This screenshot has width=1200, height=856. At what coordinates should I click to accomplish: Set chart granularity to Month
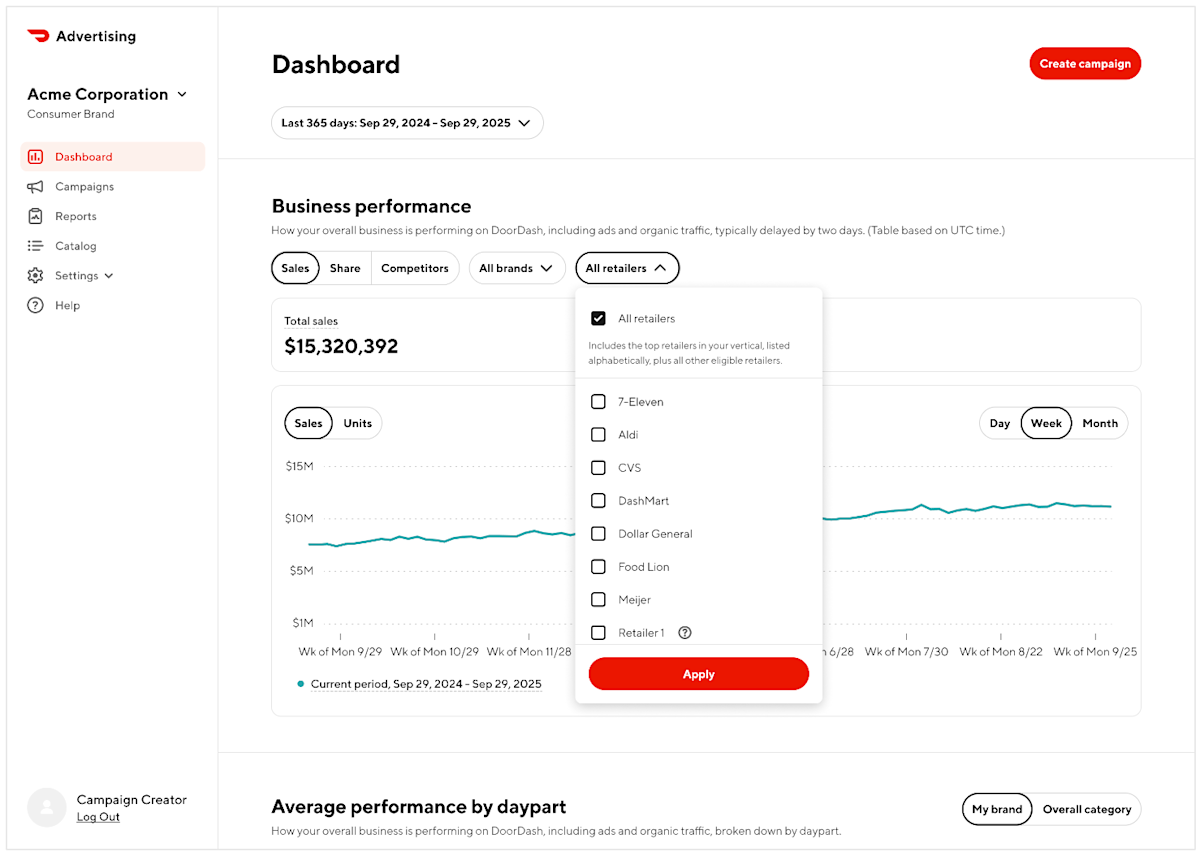[x=1100, y=423]
